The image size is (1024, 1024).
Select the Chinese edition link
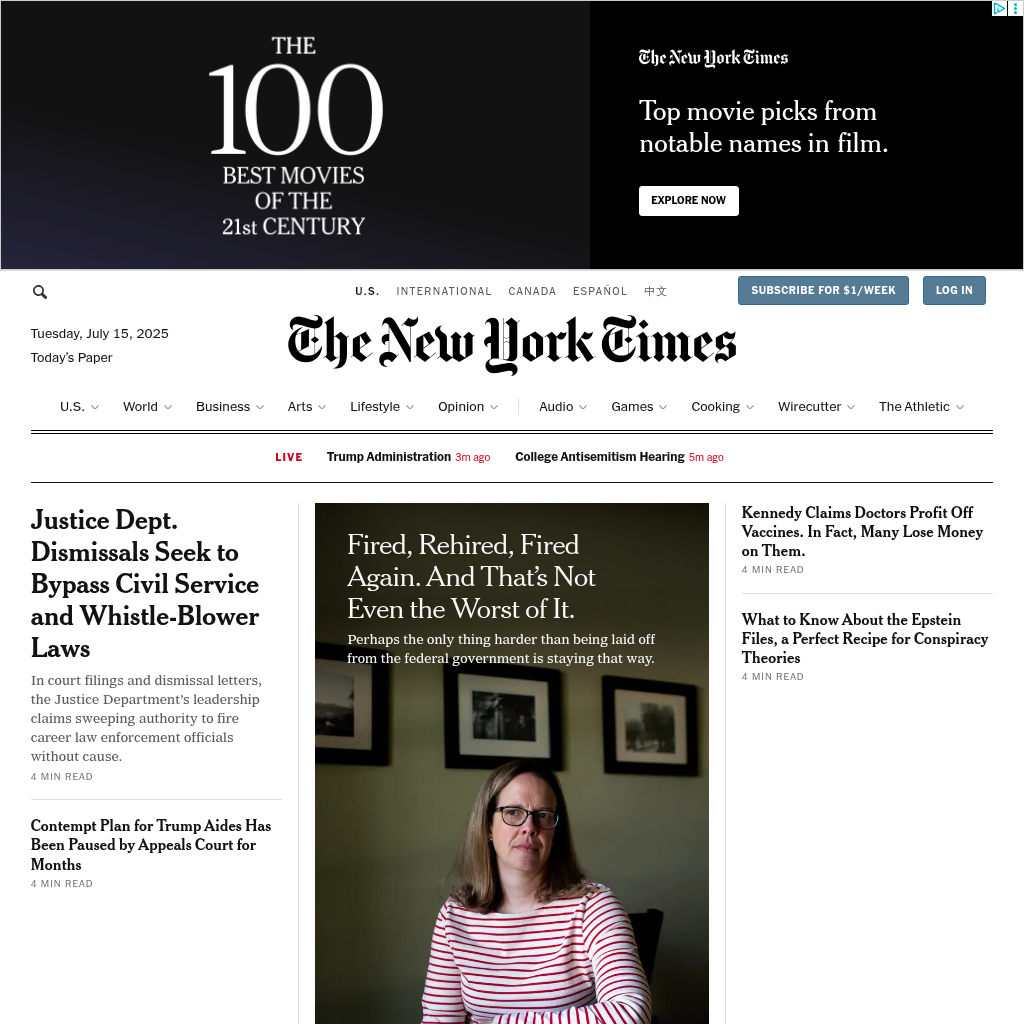tap(655, 291)
